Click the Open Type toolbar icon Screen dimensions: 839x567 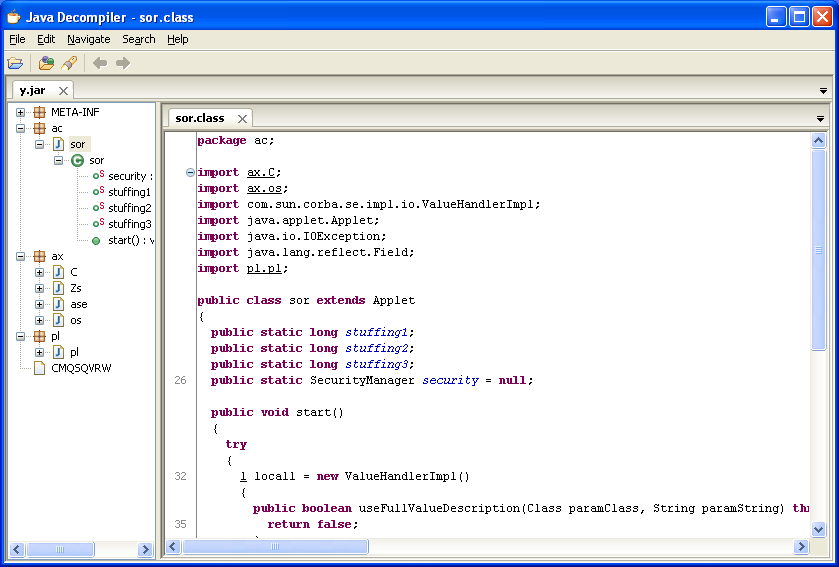46,63
